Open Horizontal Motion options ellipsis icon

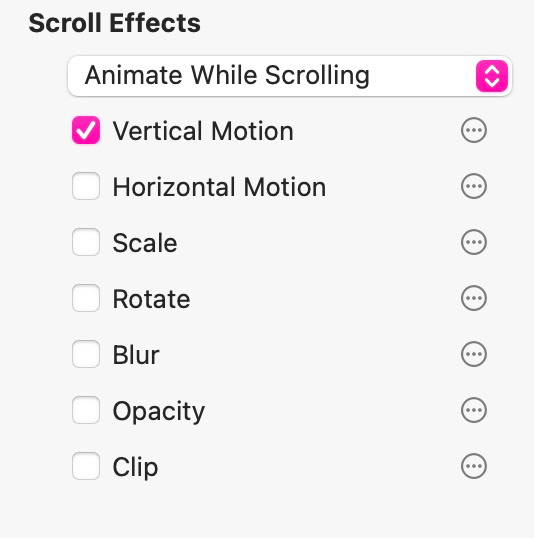[x=474, y=186]
